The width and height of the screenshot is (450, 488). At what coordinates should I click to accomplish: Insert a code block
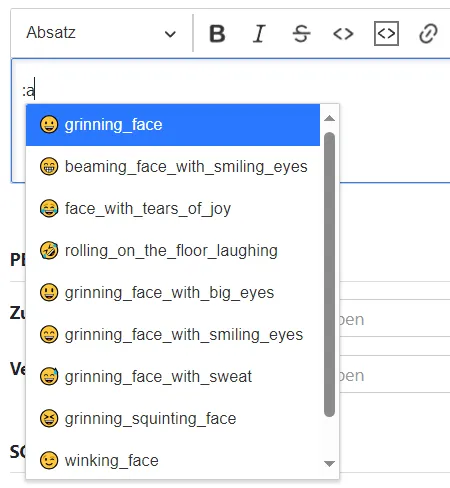tap(386, 33)
